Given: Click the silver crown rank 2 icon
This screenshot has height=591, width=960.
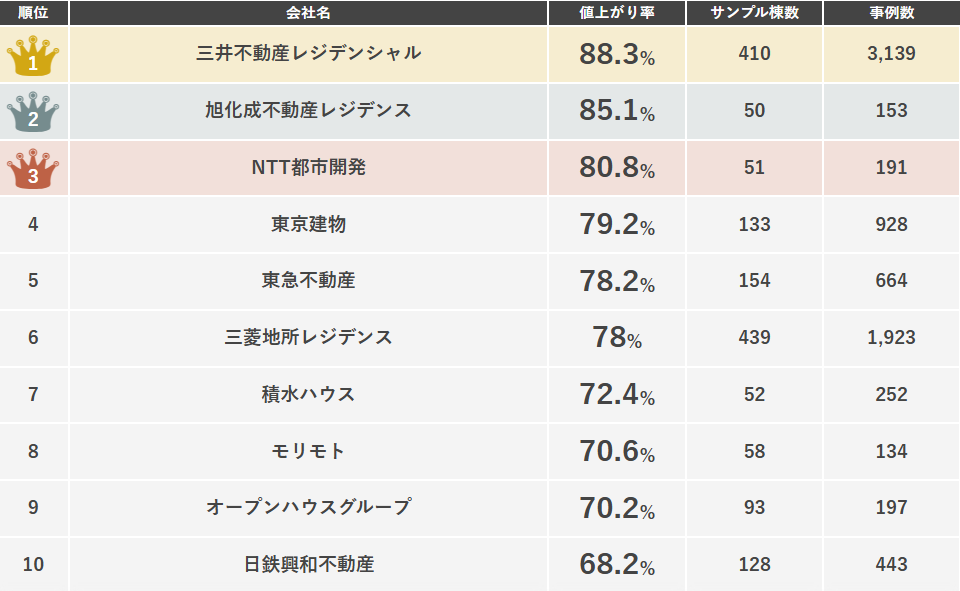Looking at the screenshot, I should tap(33, 112).
